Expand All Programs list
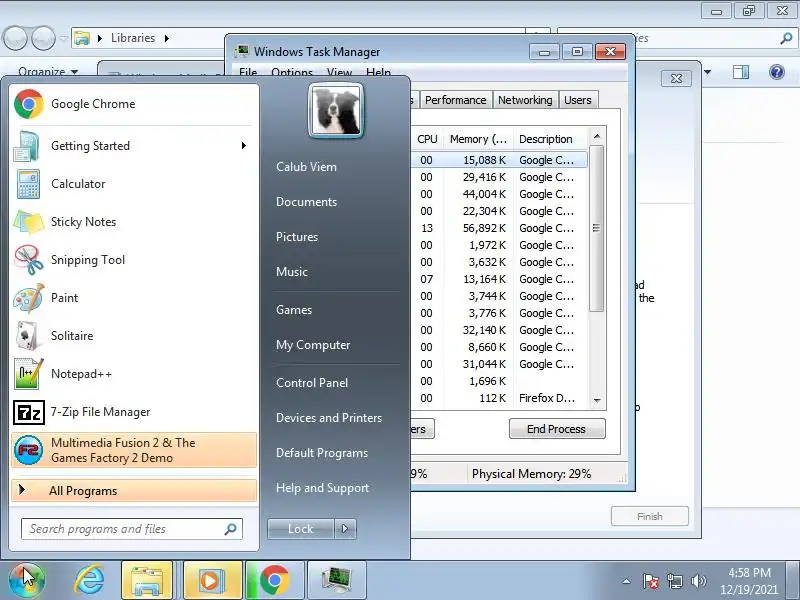Image resolution: width=800 pixels, height=600 pixels. coord(134,491)
